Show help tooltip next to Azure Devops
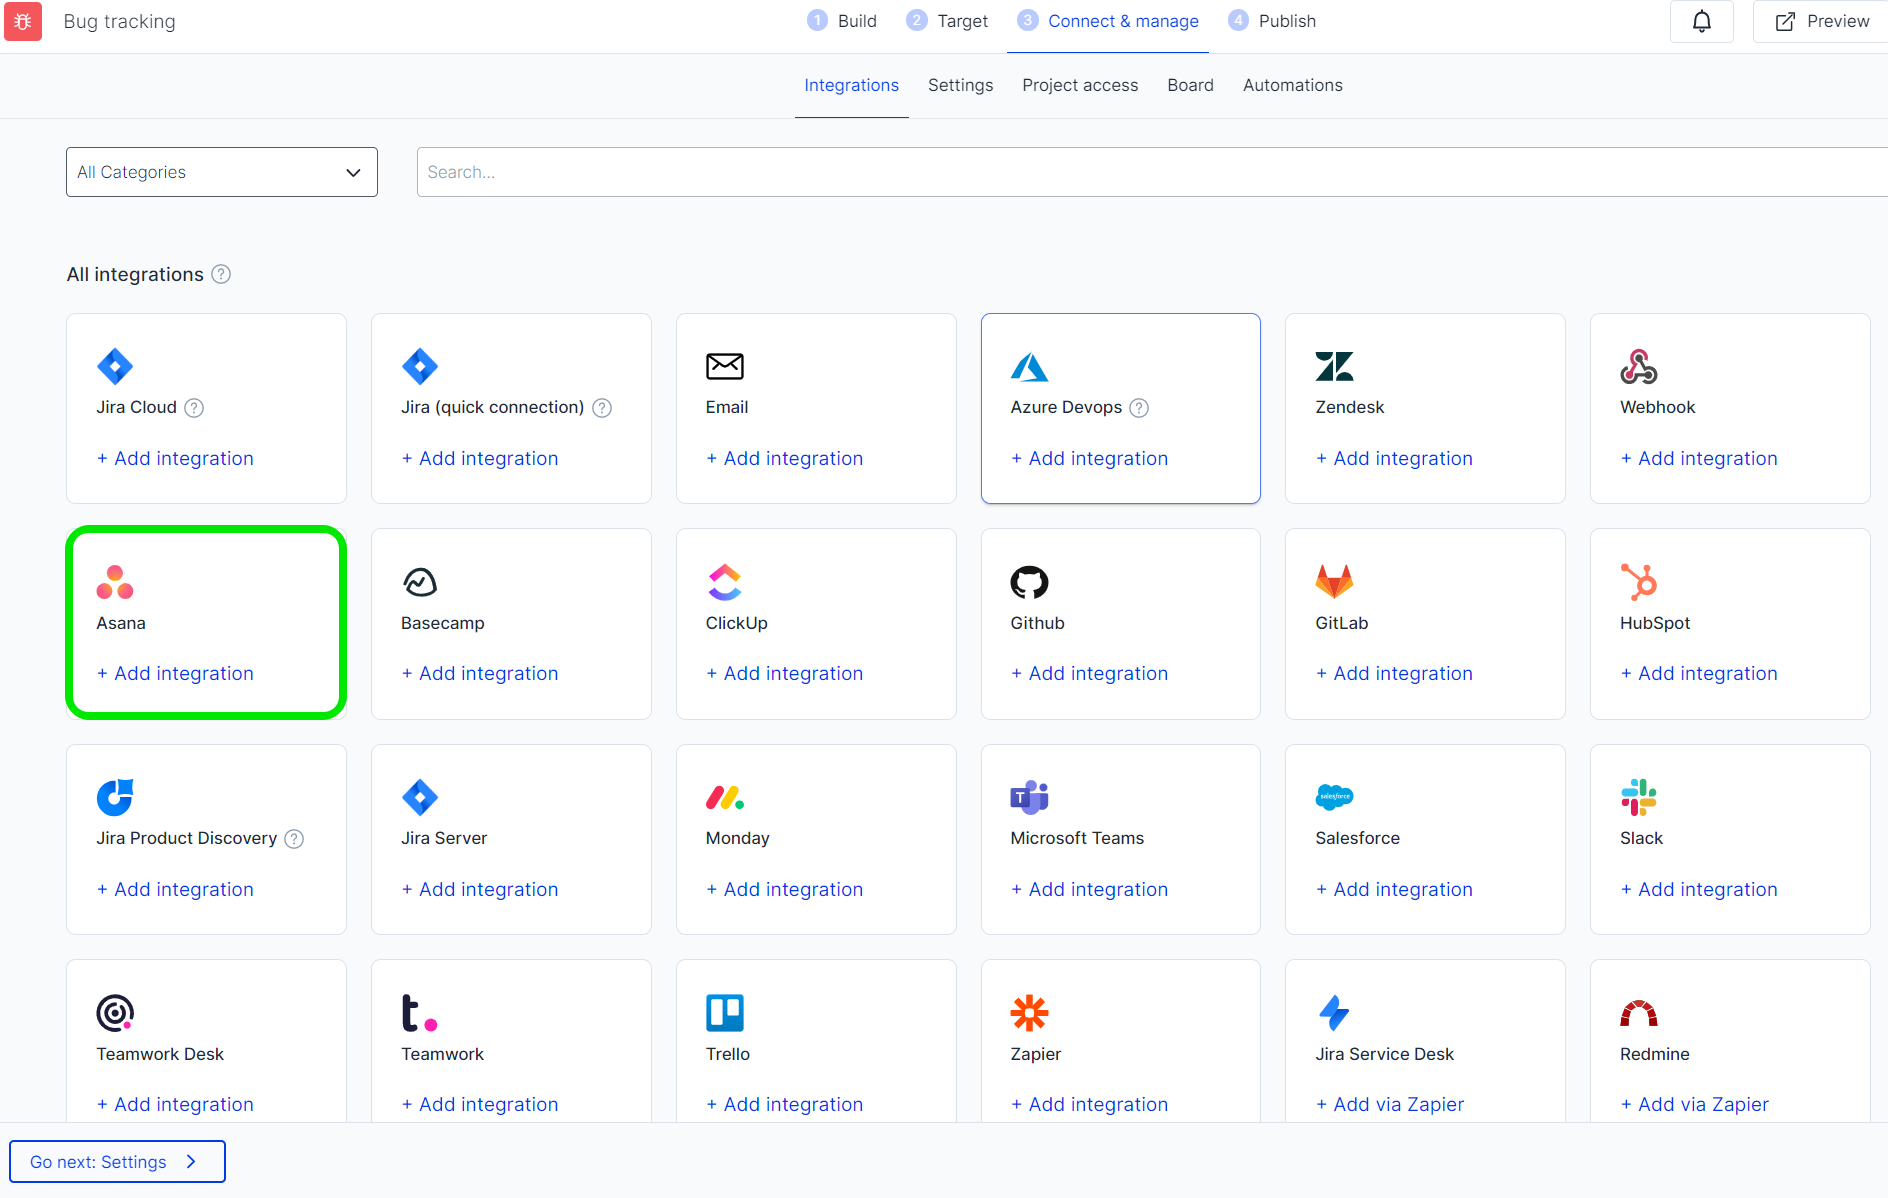 click(1139, 408)
